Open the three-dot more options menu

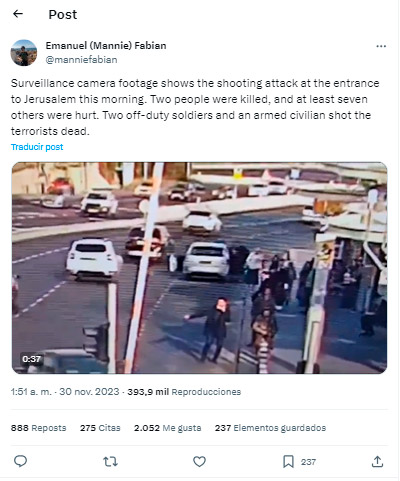381,46
